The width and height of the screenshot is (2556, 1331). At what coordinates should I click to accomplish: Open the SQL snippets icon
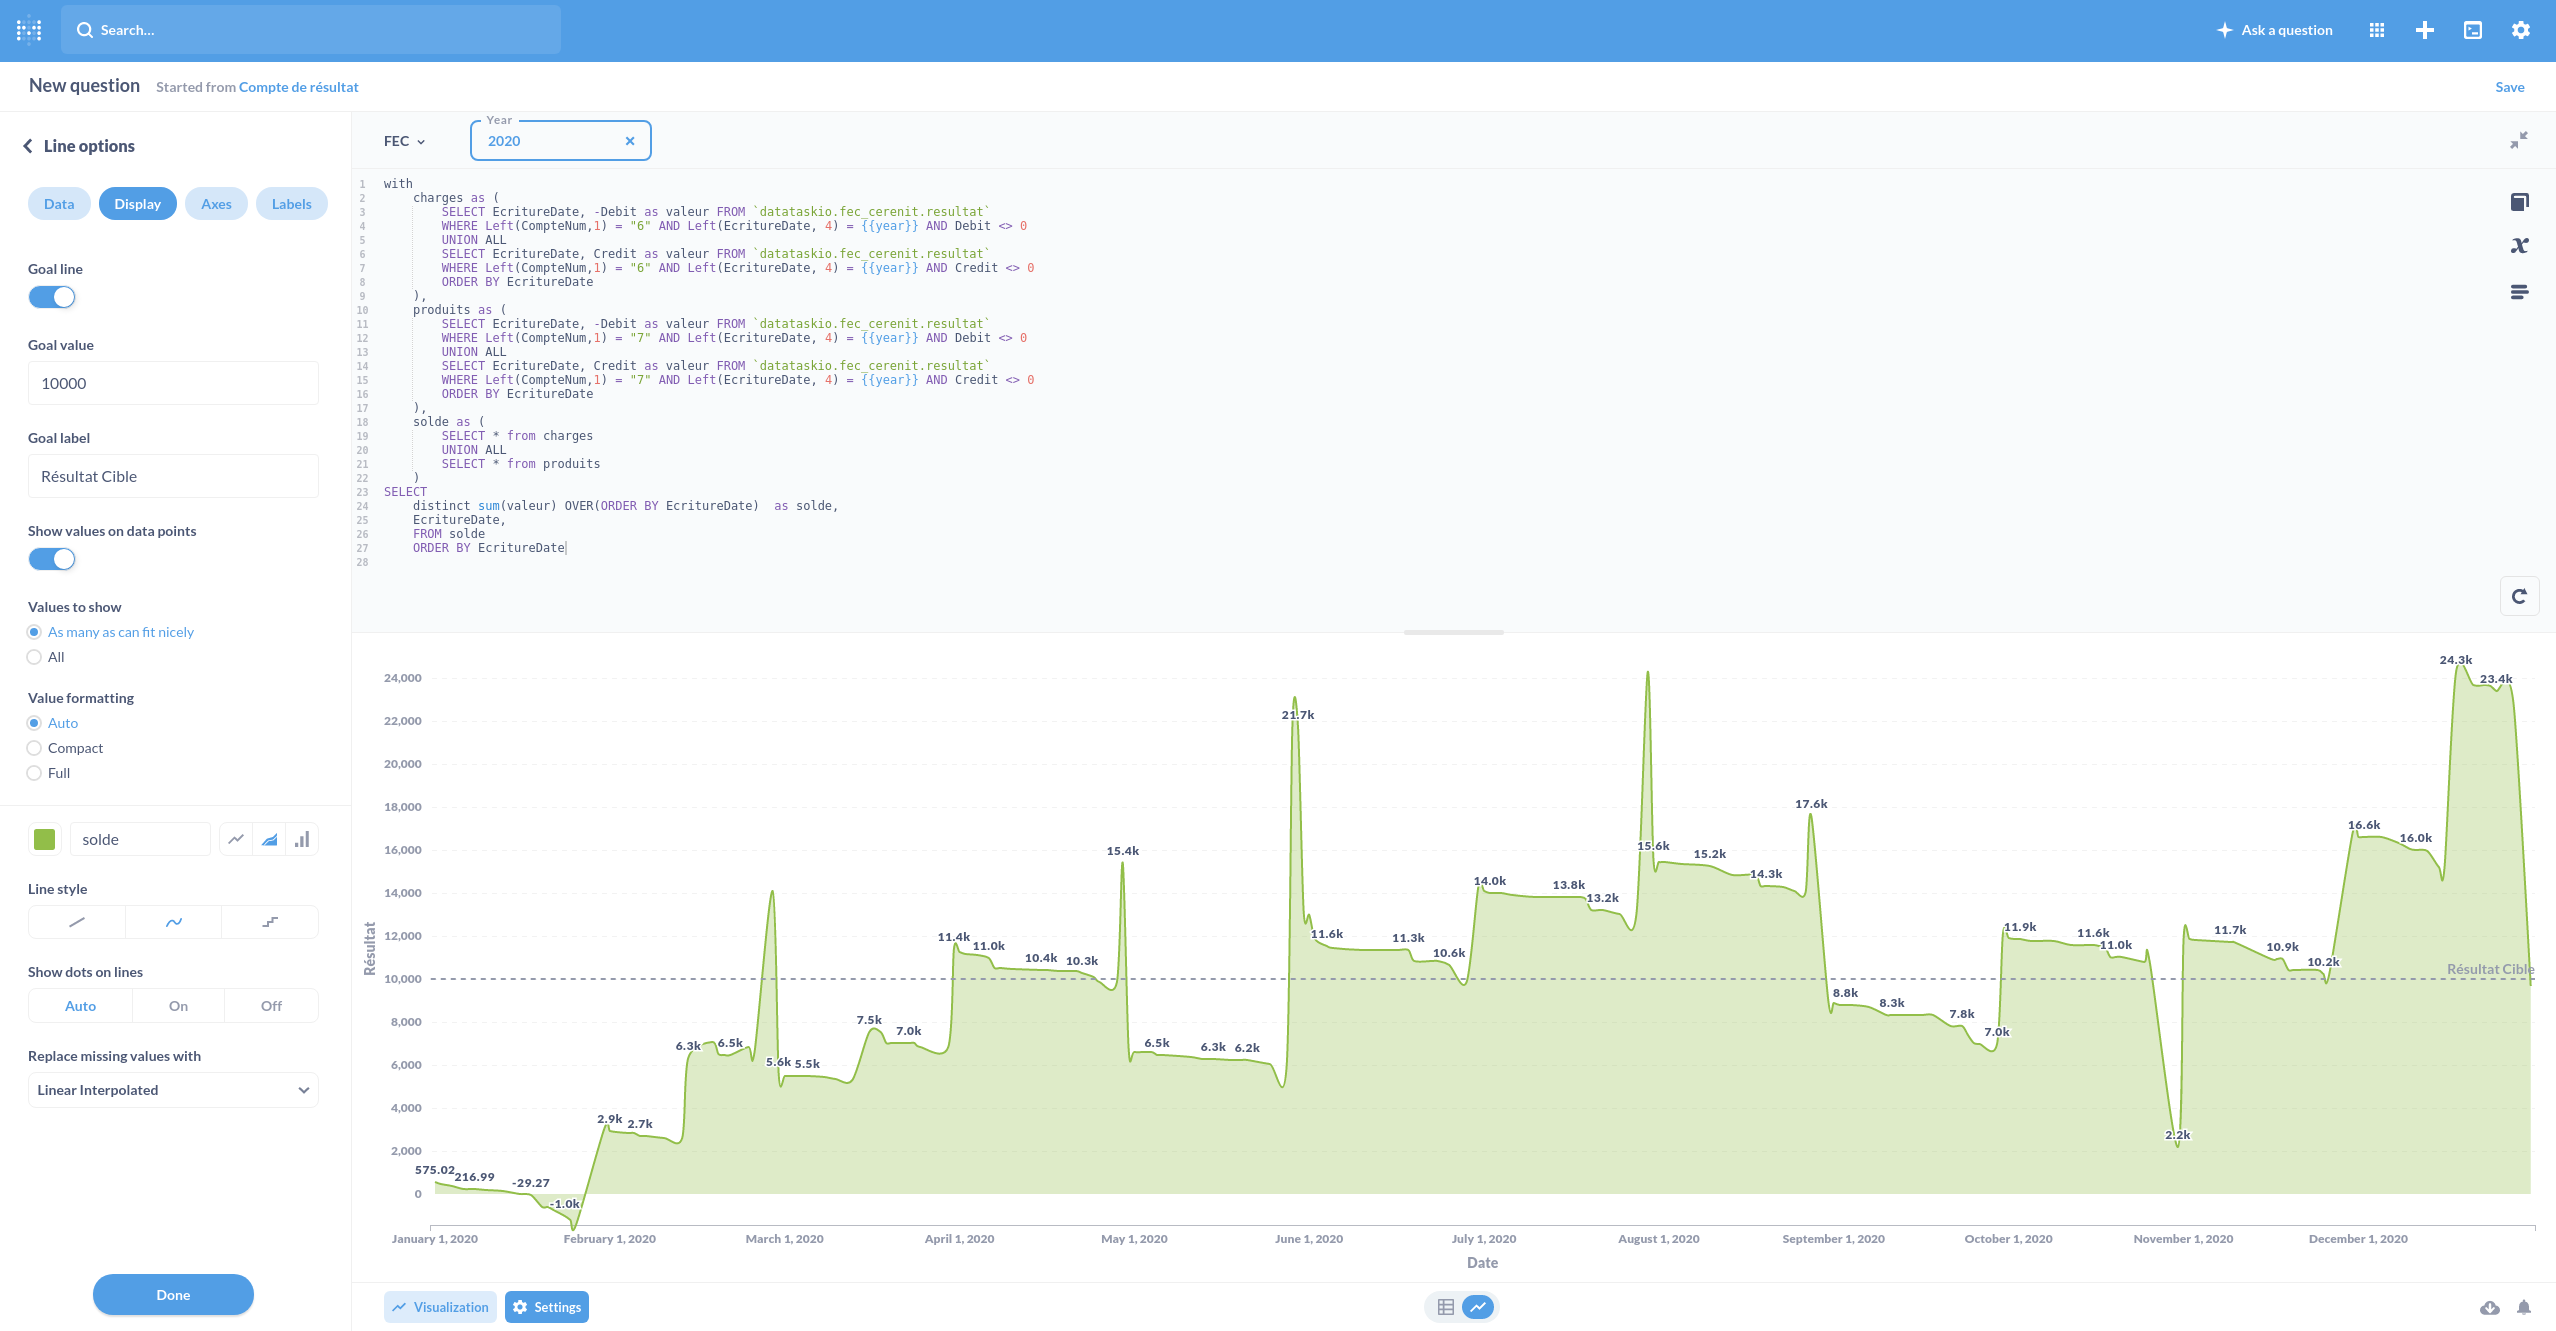click(2519, 292)
